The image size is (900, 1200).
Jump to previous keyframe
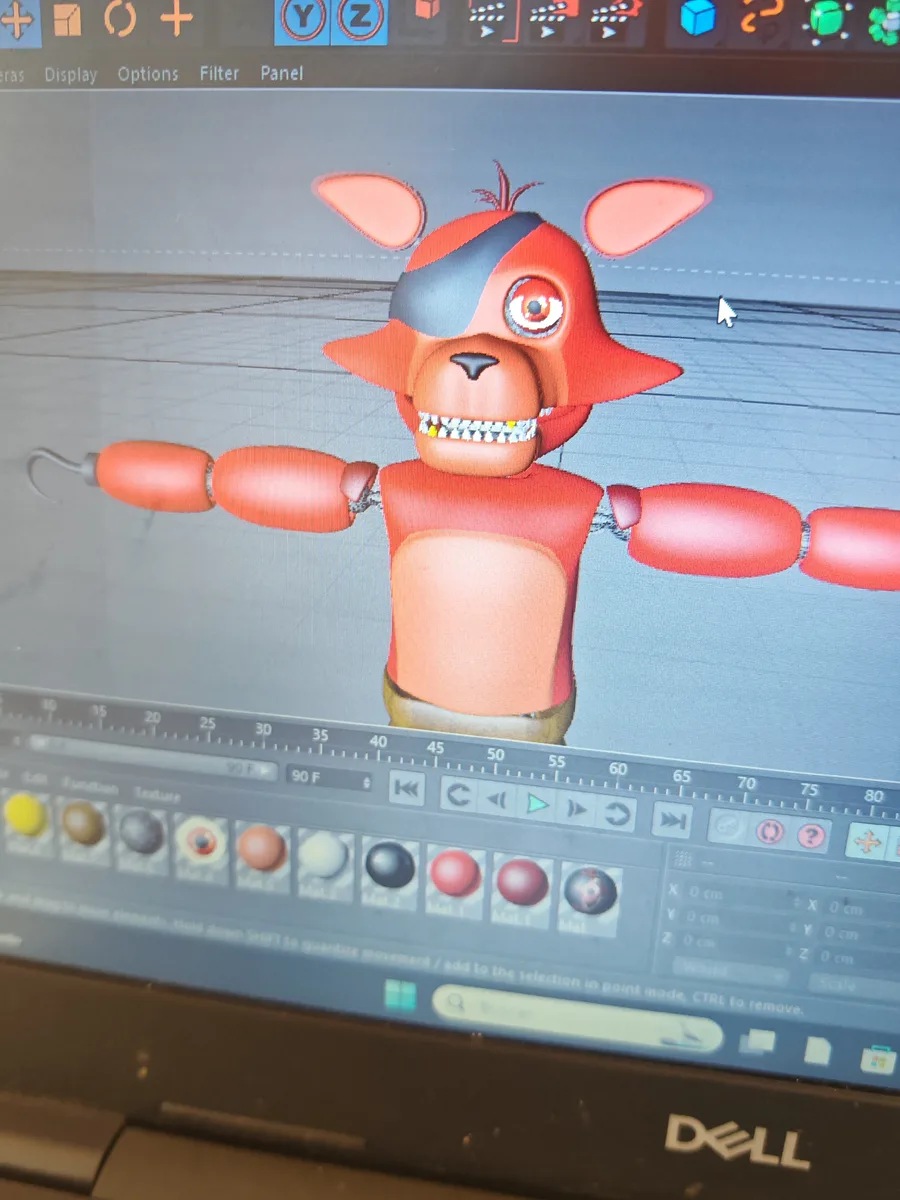point(459,794)
